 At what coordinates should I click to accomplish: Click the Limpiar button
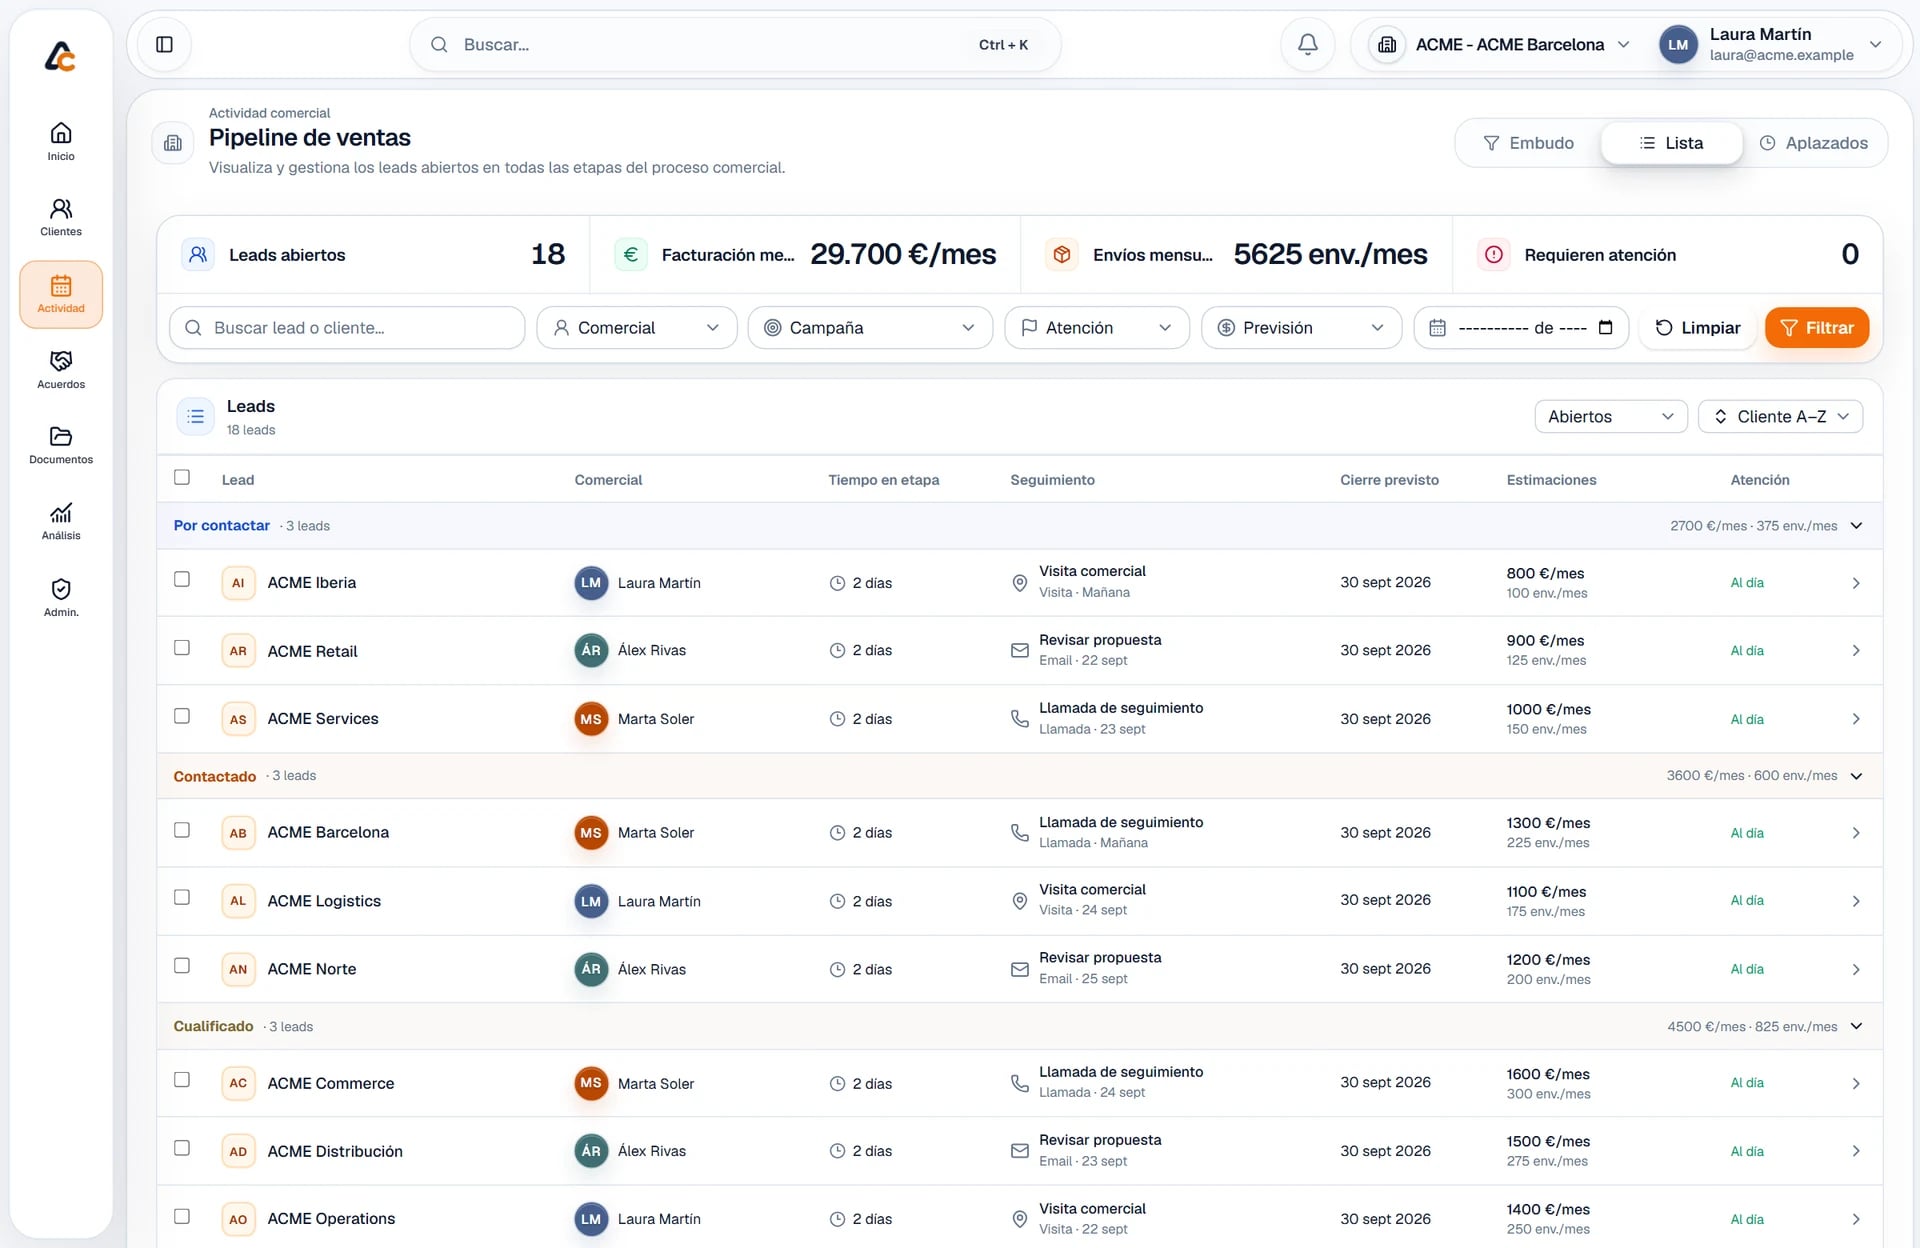pyautogui.click(x=1698, y=327)
